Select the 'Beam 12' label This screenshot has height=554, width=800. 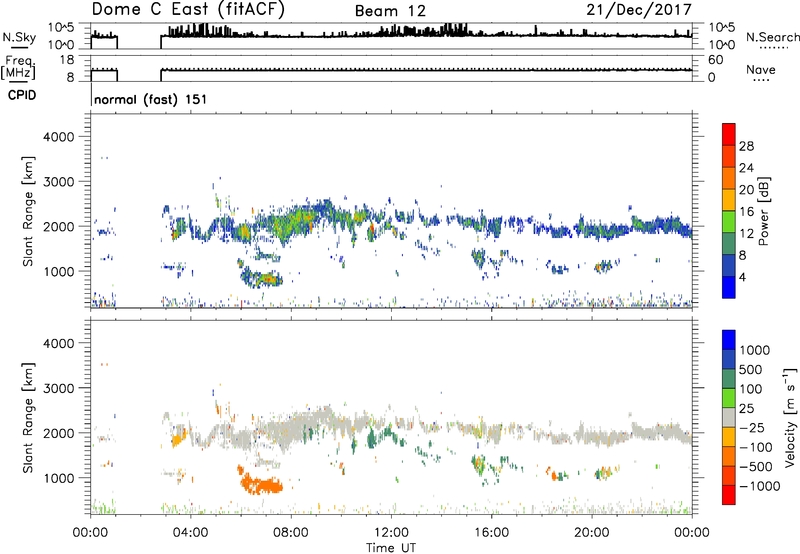coord(390,11)
